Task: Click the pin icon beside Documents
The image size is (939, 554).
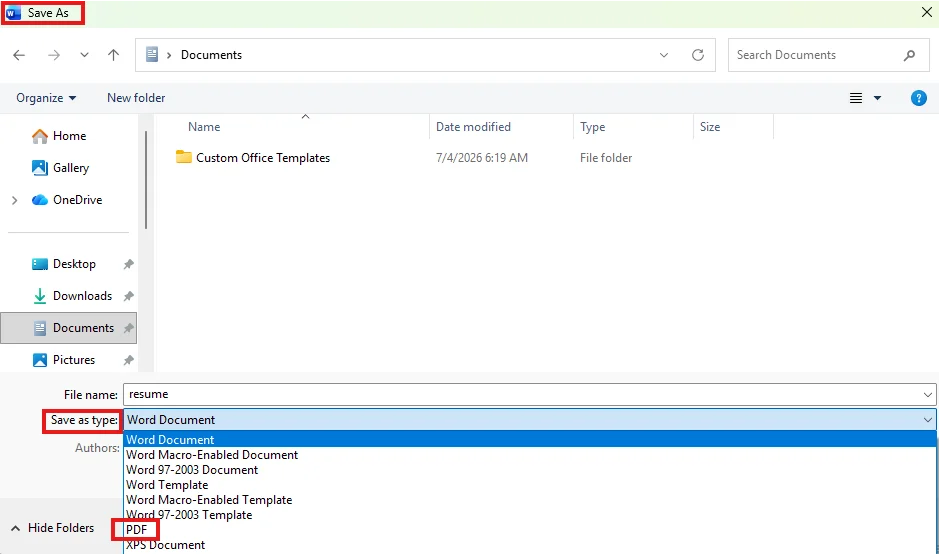Action: pos(128,328)
